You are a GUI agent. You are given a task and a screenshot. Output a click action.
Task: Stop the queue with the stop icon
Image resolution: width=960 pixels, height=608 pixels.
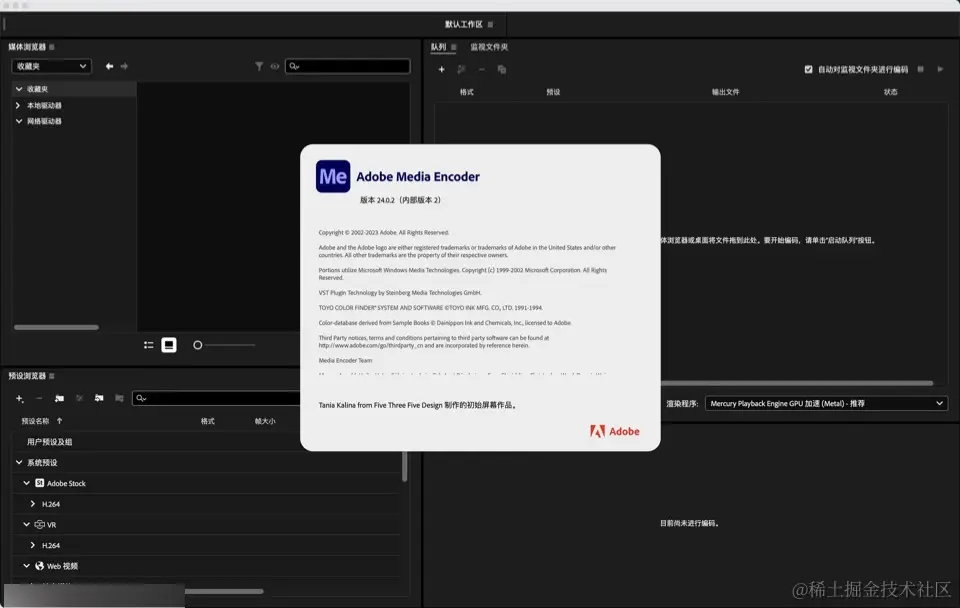pyautogui.click(x=921, y=70)
